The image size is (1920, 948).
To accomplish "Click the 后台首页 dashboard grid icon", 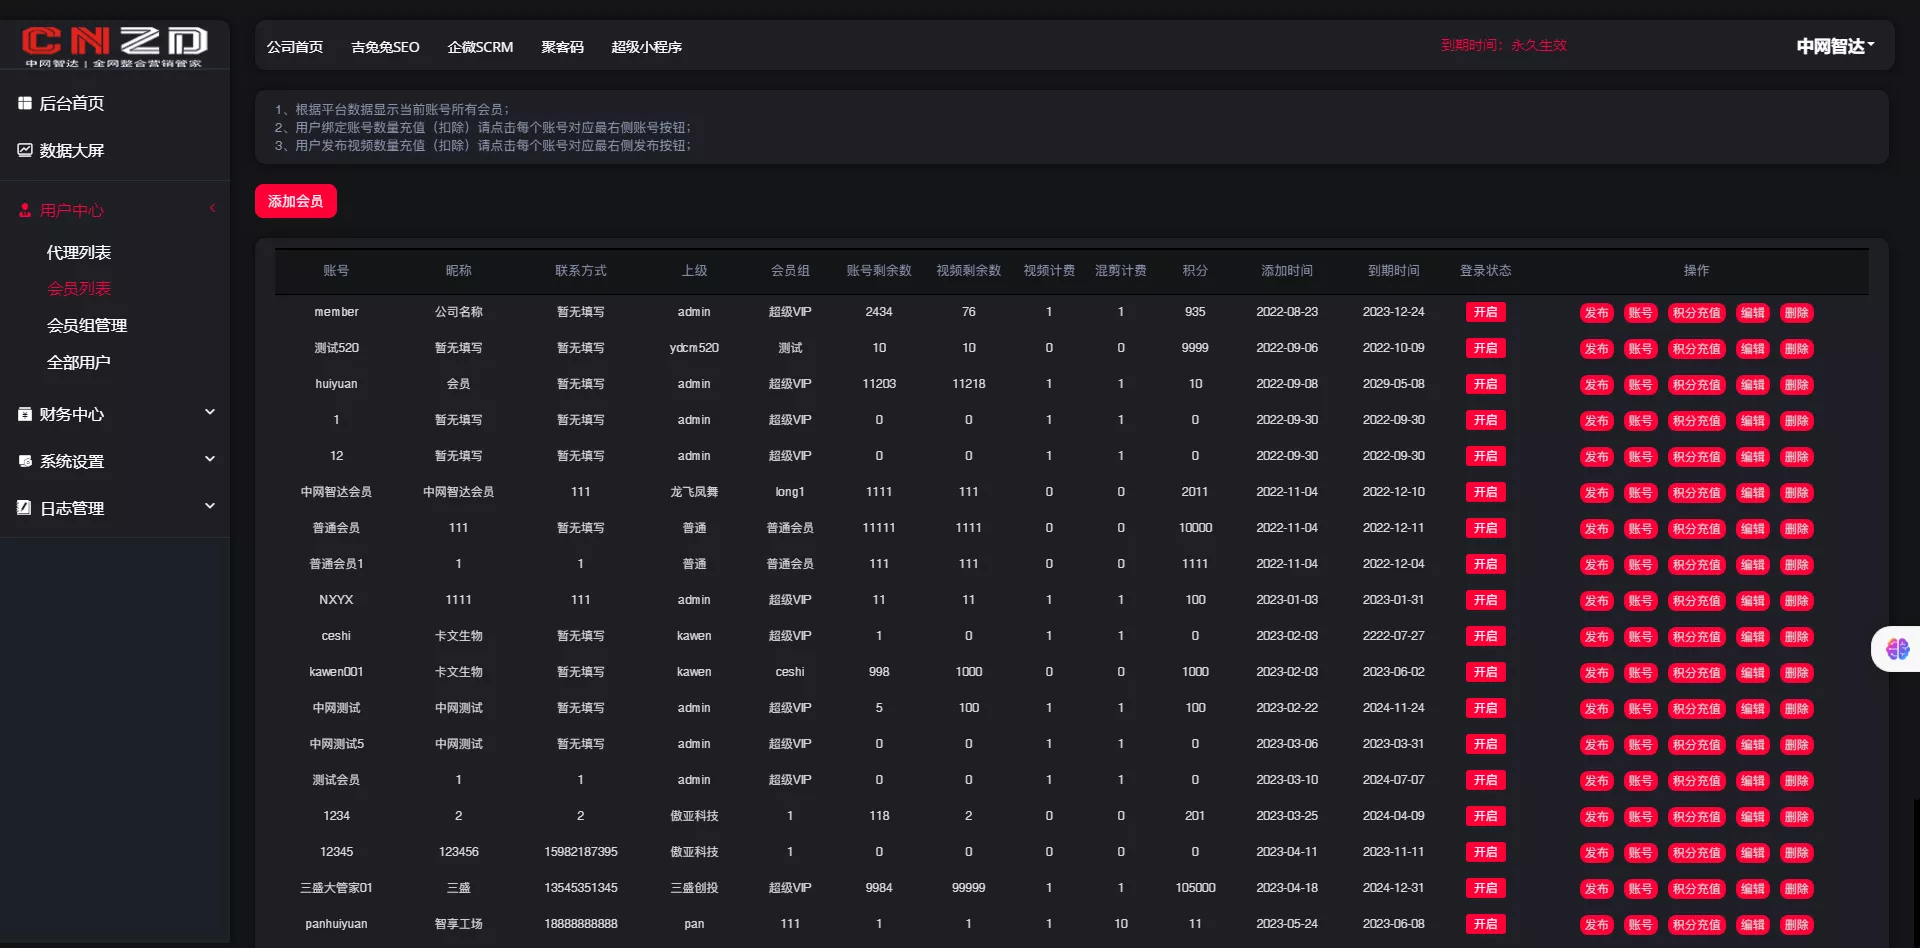I will click(25, 103).
